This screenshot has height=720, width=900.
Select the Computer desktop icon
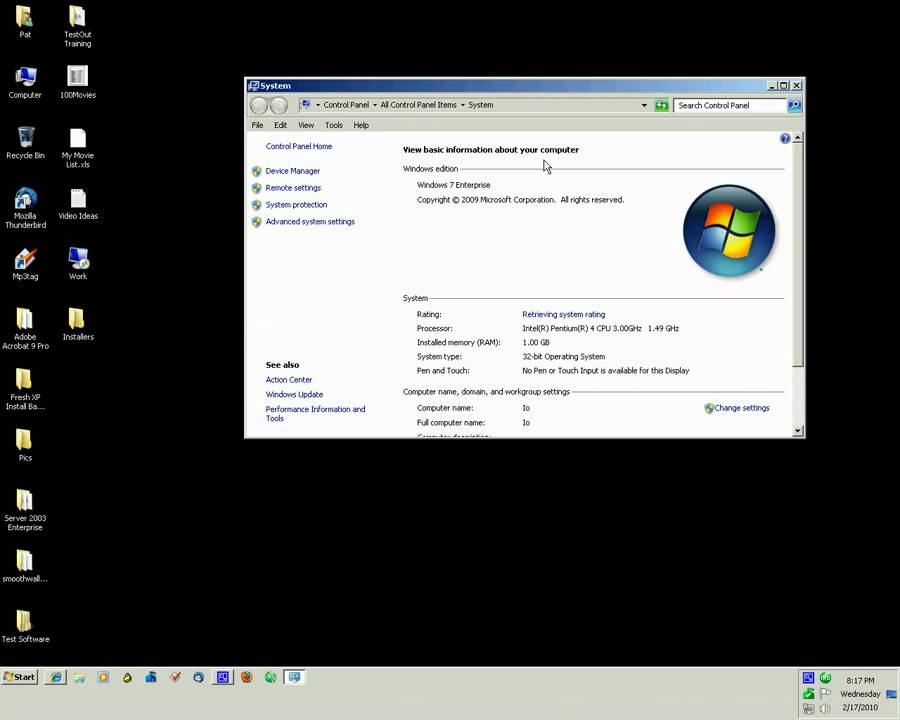25,82
